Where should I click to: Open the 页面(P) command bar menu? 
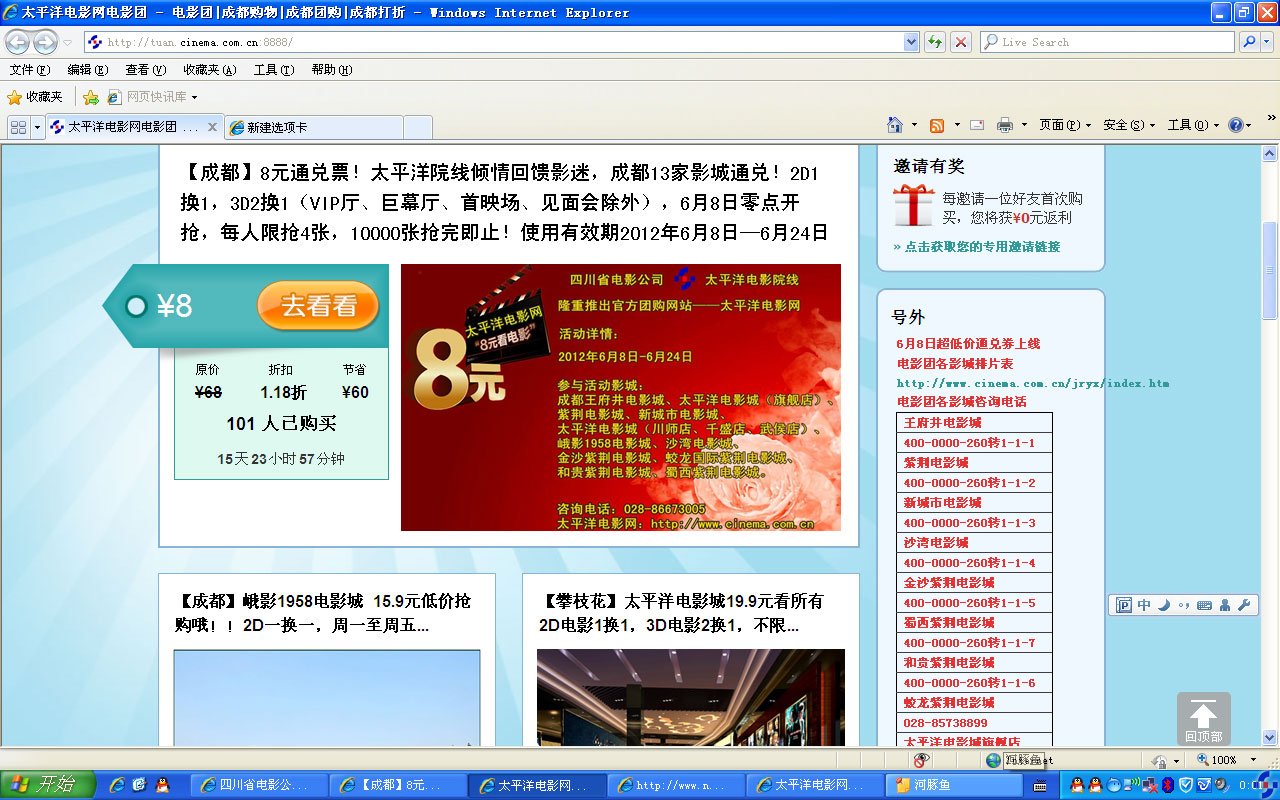[1065, 125]
